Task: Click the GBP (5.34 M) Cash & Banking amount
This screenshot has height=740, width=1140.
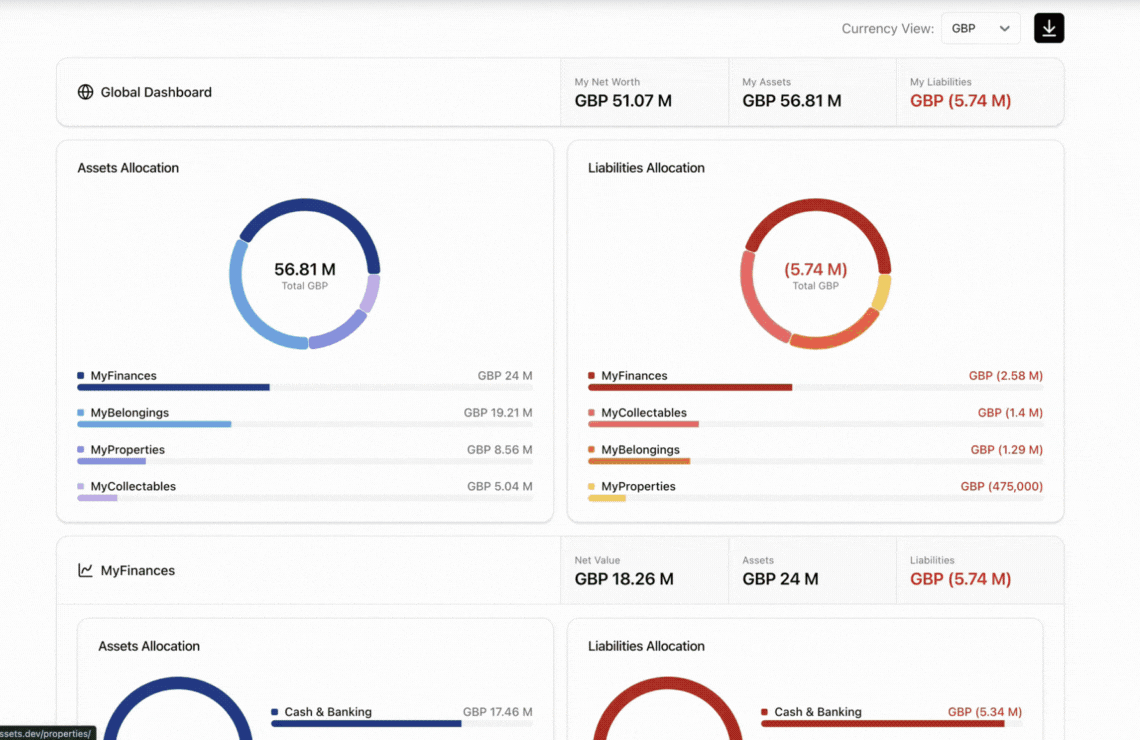Action: [x=984, y=712]
